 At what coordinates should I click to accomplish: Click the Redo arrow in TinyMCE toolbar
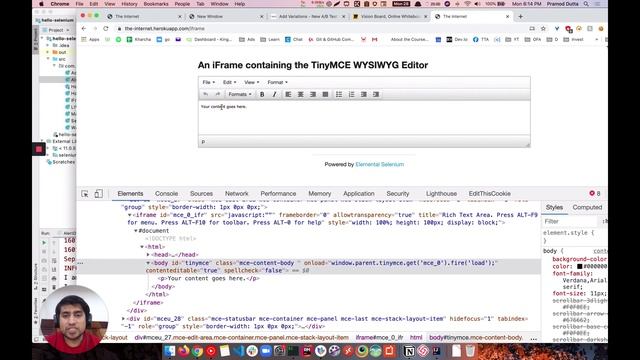click(x=218, y=94)
